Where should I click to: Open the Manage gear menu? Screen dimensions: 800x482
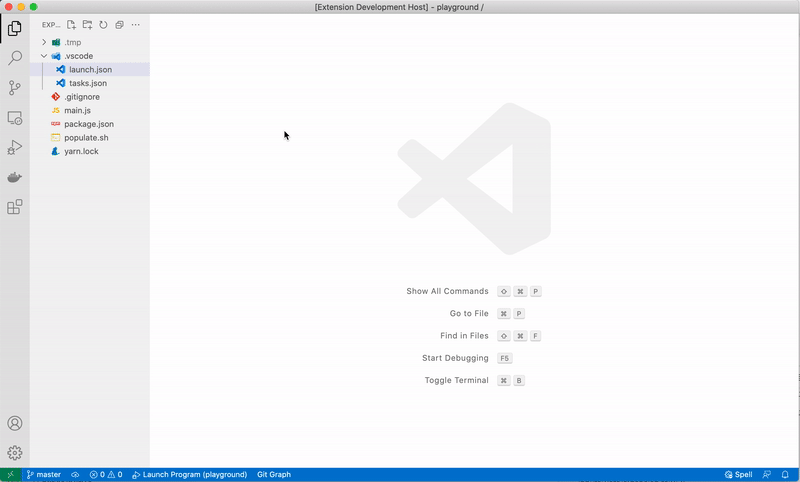[15, 453]
